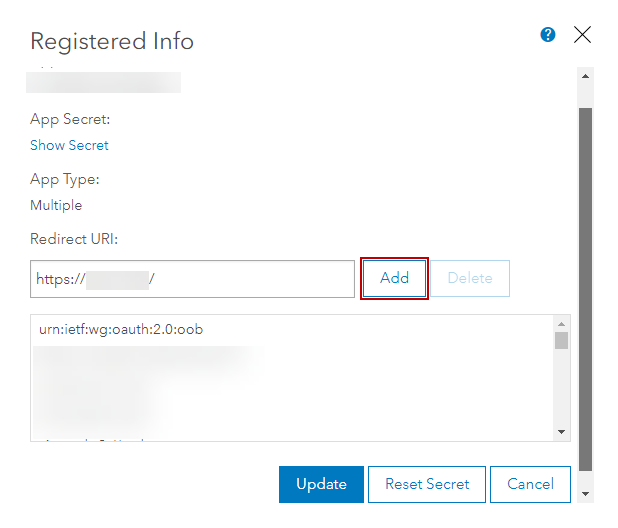Click the Show Secret link
Screen dimensions: 618x528
(x=69, y=145)
